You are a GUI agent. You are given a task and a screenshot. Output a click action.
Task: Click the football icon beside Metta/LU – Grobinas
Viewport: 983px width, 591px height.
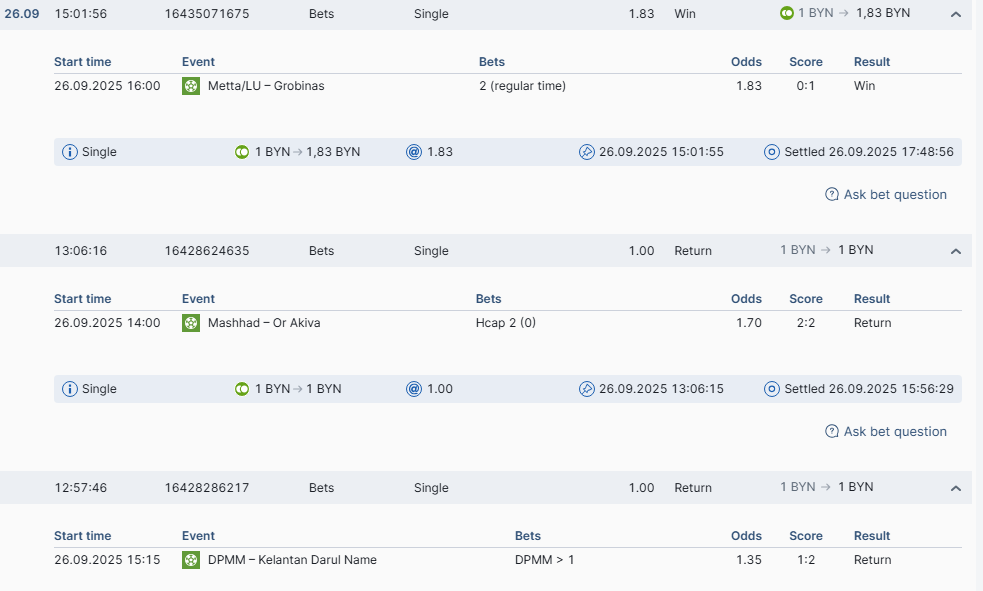pyautogui.click(x=191, y=86)
